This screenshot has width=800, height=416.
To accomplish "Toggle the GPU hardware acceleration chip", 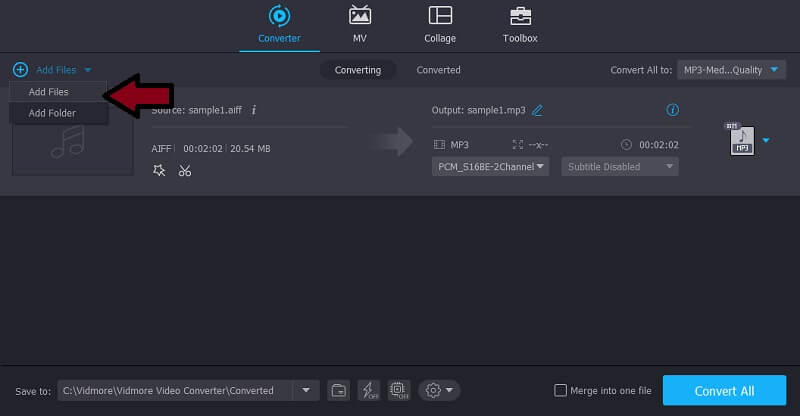I will [x=398, y=390].
